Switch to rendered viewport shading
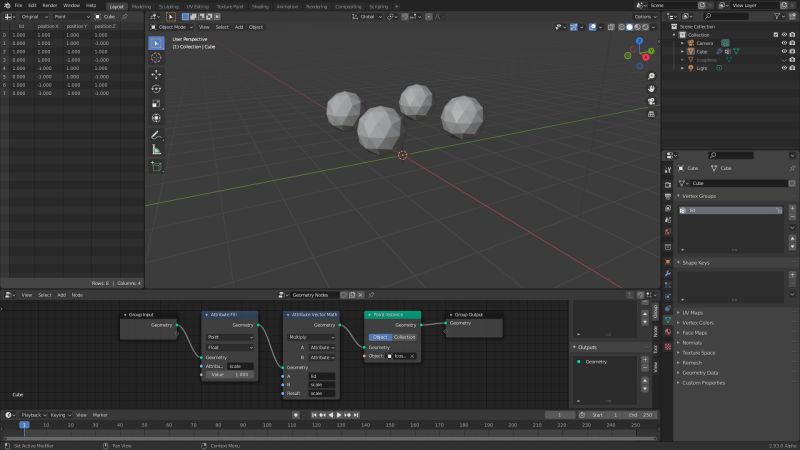The image size is (800, 450). (645, 27)
